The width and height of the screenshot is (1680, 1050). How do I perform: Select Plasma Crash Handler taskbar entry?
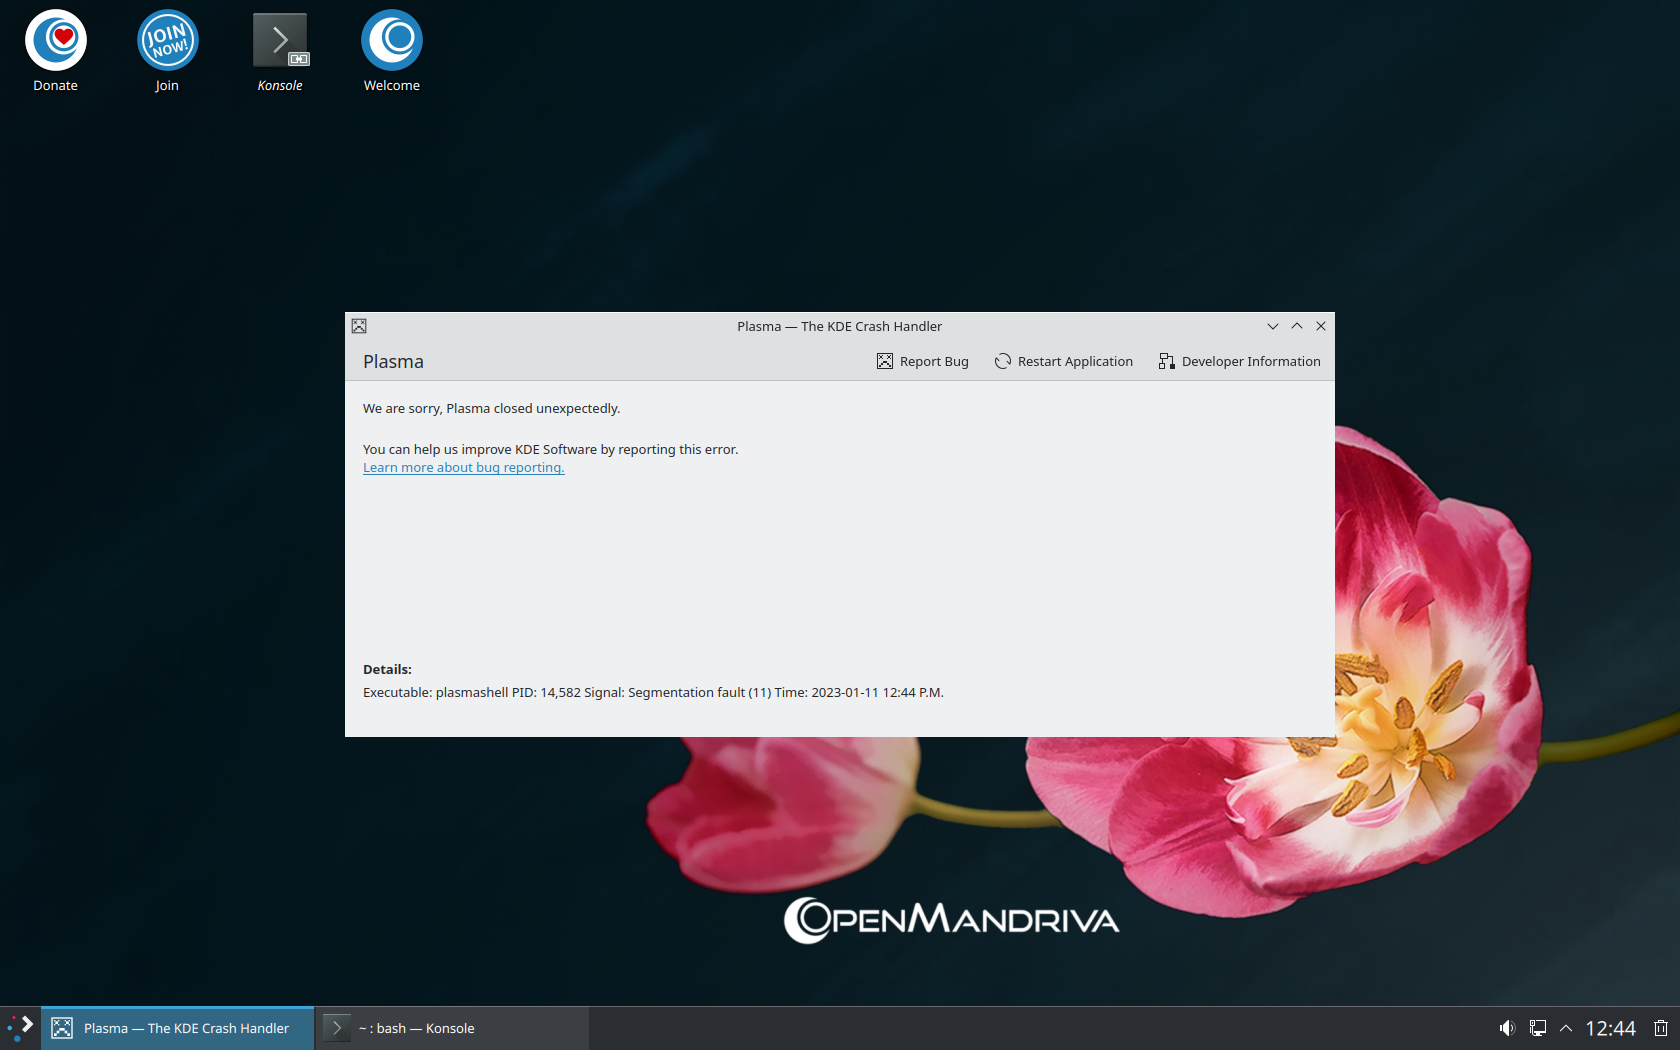(x=178, y=1028)
